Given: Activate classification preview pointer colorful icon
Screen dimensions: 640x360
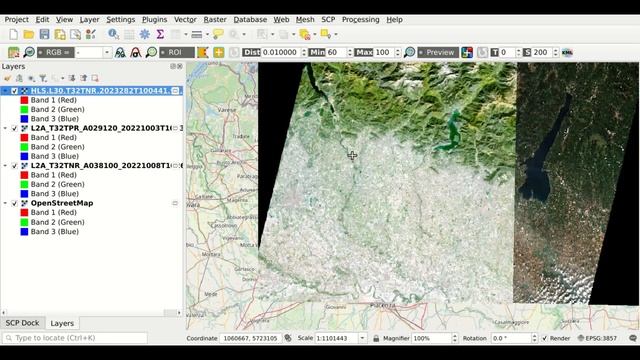Looking at the screenshot, I should [x=467, y=52].
